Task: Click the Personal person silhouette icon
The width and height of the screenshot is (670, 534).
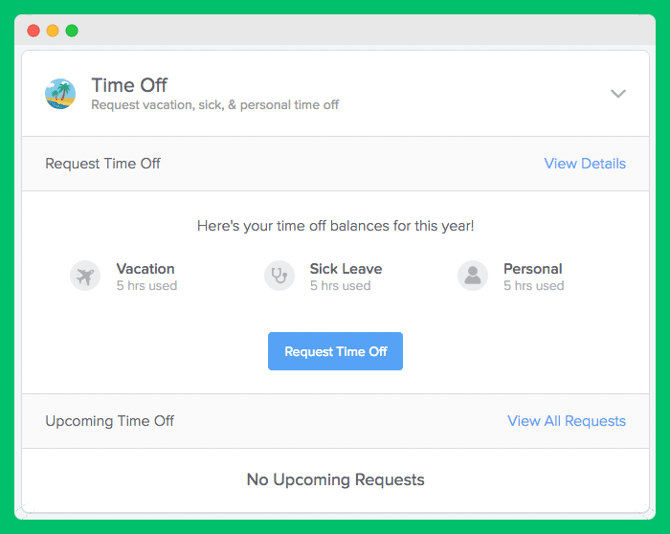Action: coord(473,276)
